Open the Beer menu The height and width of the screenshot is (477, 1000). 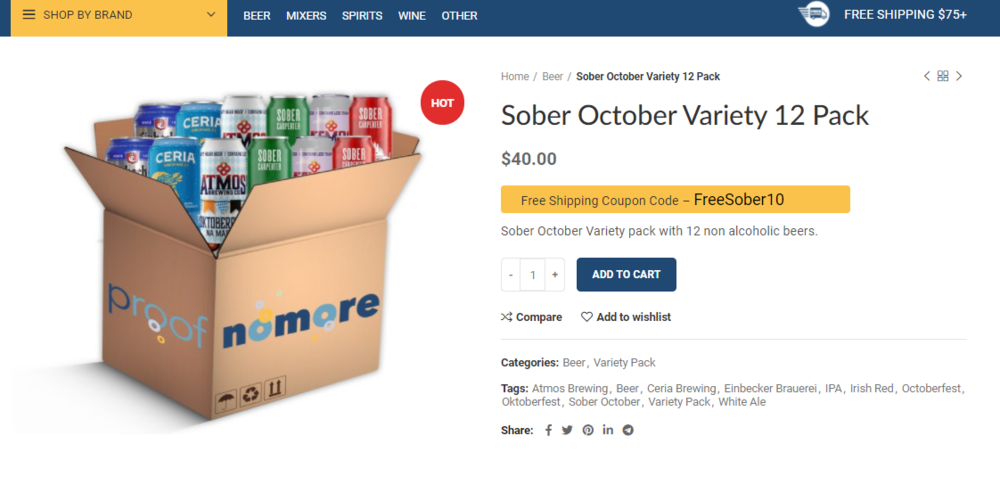tap(257, 16)
